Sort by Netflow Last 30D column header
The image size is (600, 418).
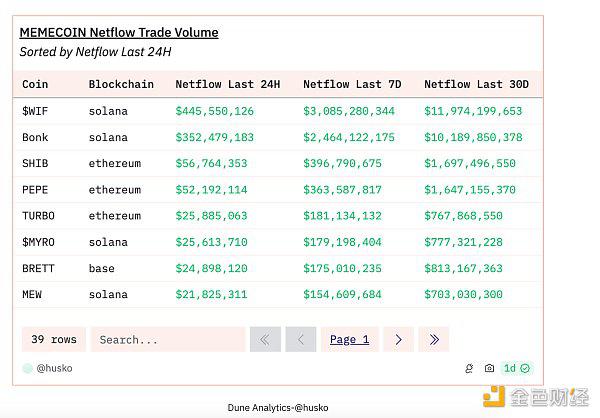tap(476, 84)
